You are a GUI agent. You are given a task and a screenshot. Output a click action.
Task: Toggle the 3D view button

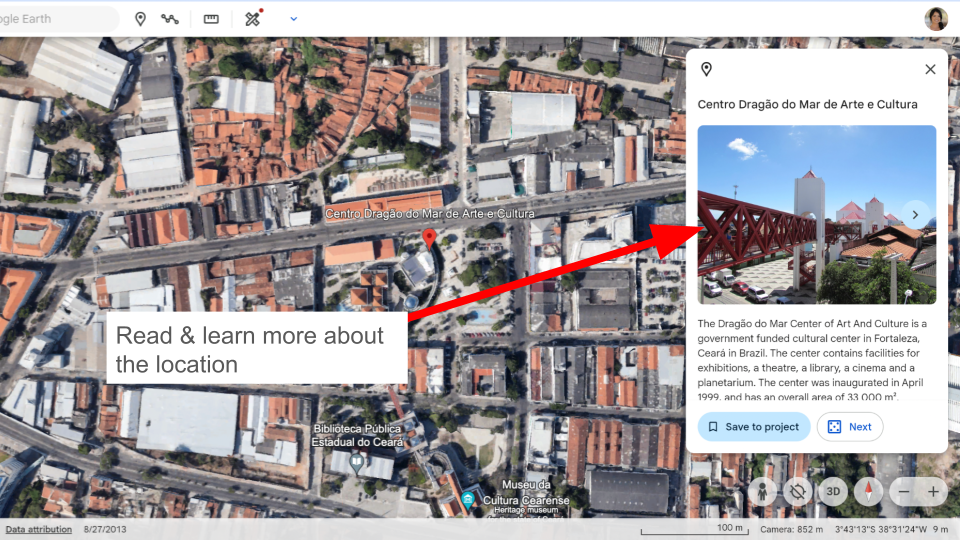pyautogui.click(x=832, y=492)
